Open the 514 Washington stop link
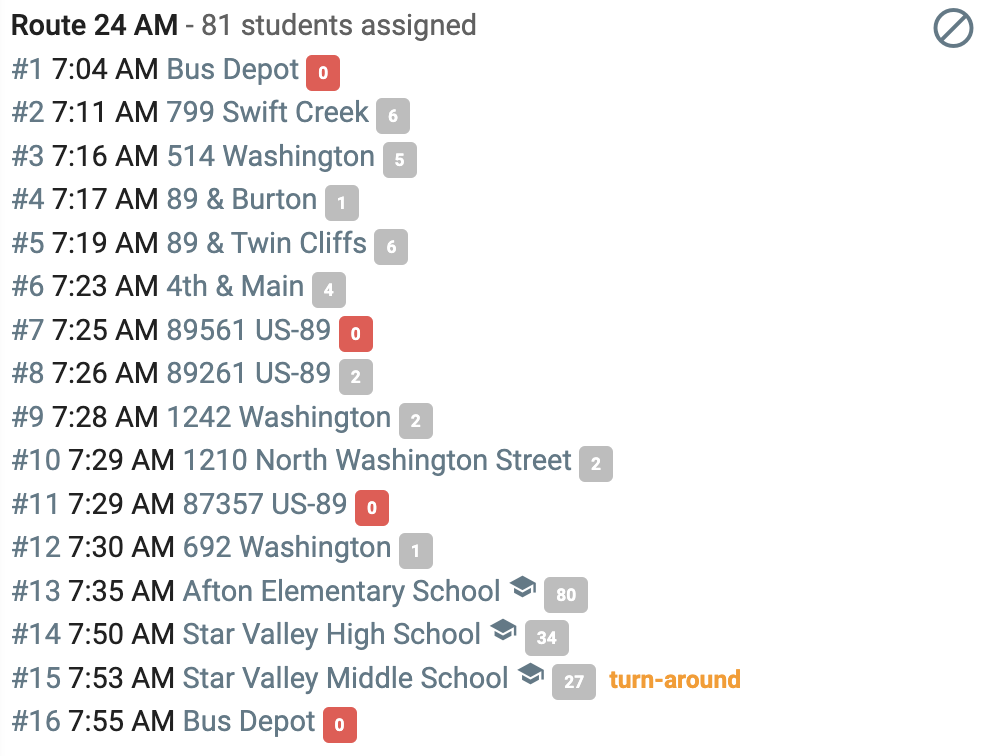 tap(271, 156)
